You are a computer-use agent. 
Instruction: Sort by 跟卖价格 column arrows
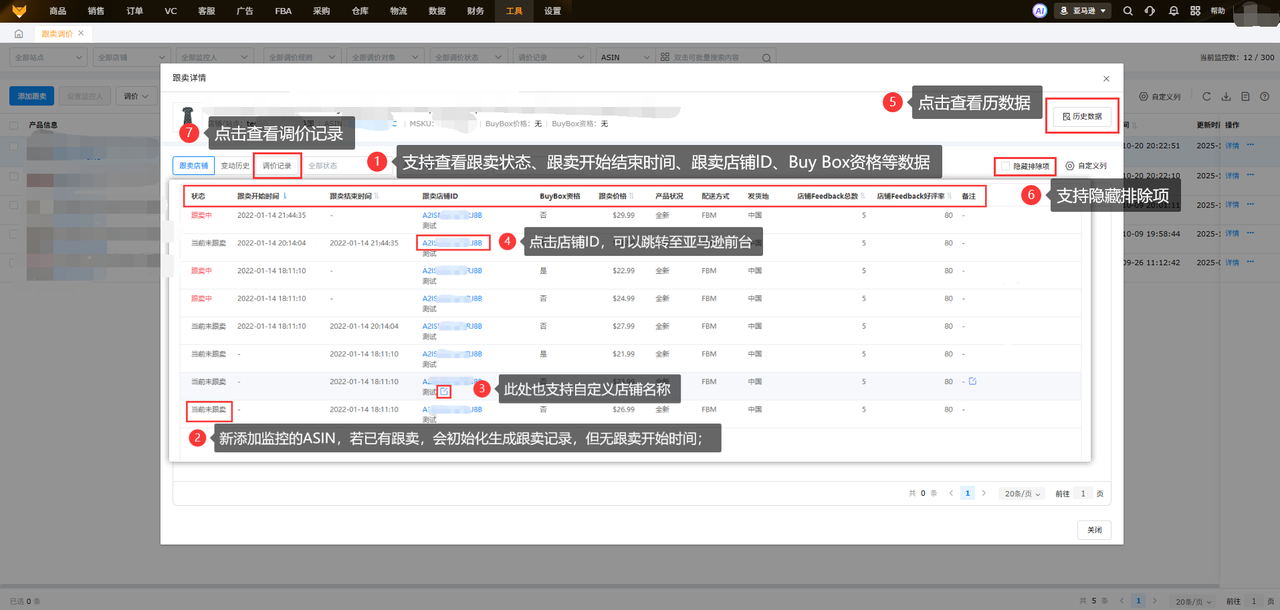[631, 196]
